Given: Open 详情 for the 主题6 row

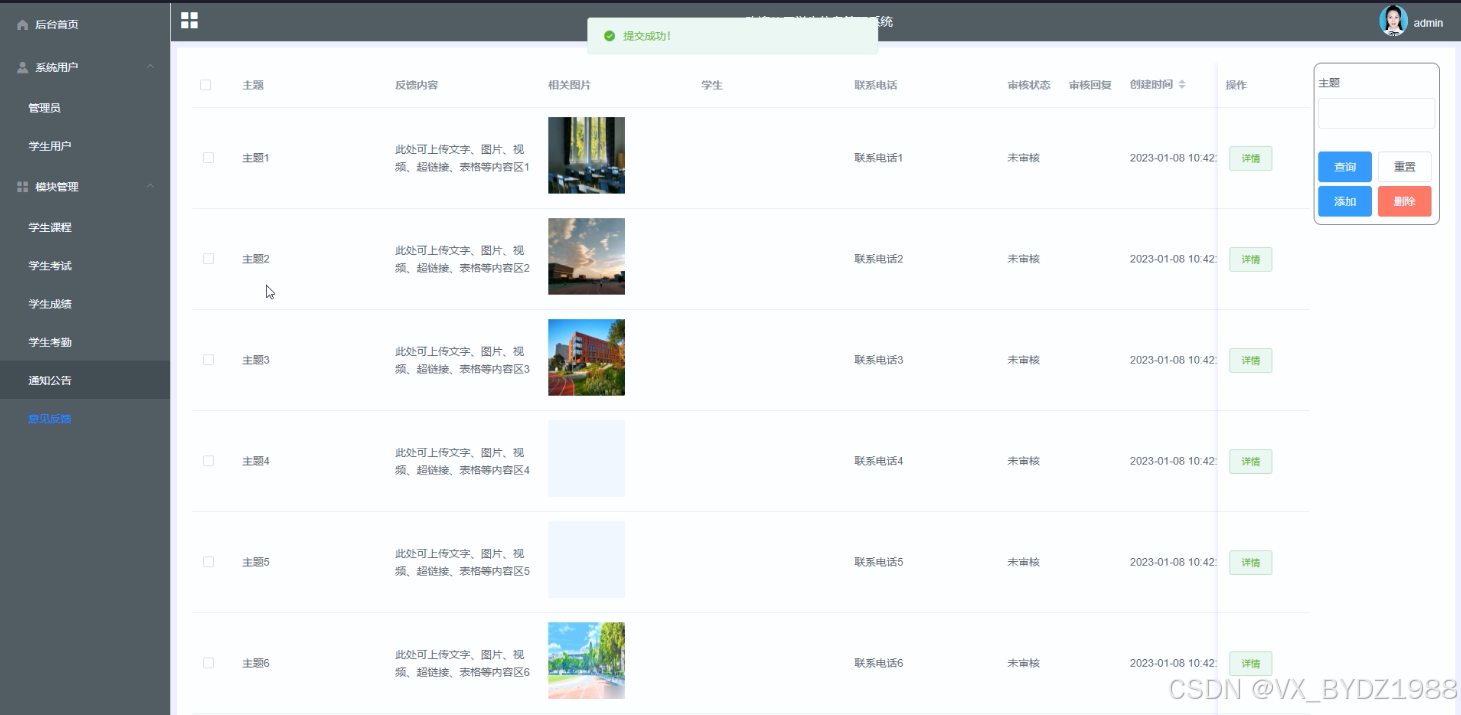Looking at the screenshot, I should pos(1250,663).
